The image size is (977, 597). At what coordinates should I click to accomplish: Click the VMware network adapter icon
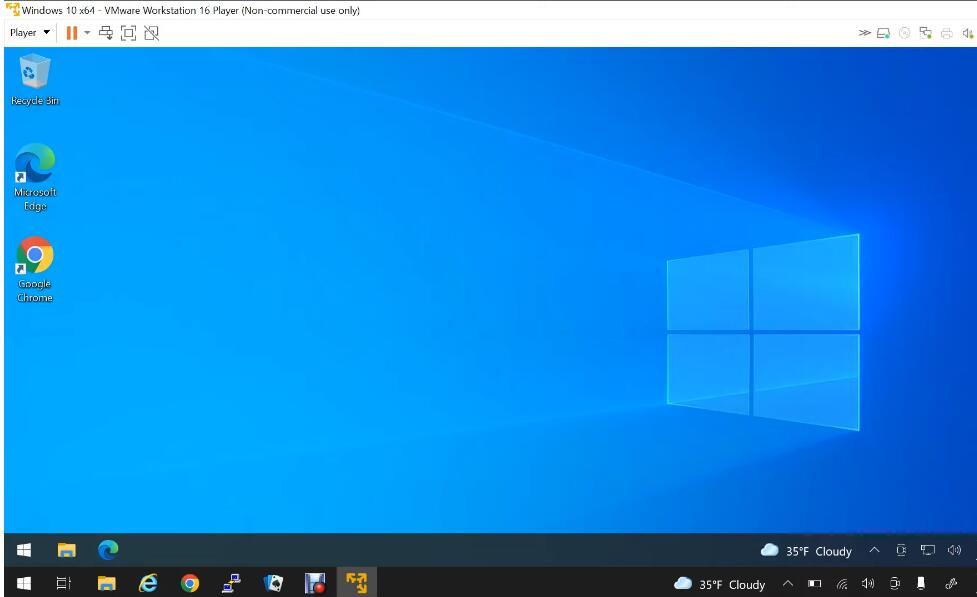point(925,33)
